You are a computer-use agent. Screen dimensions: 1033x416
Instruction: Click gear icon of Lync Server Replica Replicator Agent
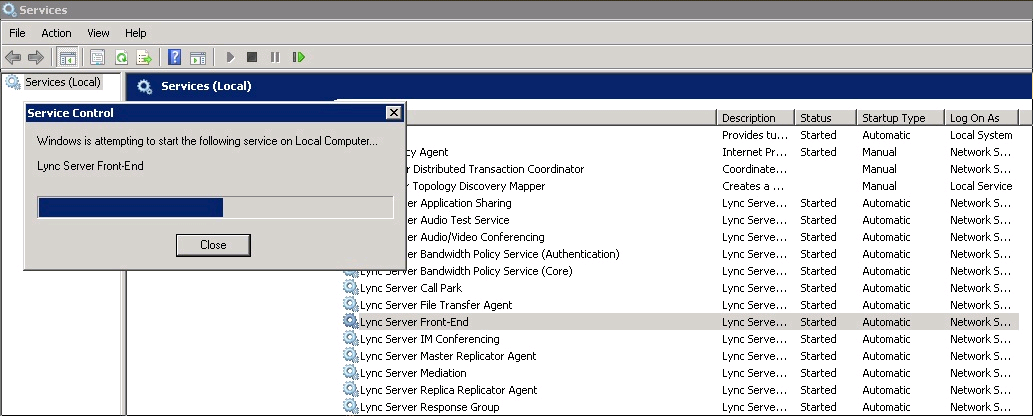point(350,390)
